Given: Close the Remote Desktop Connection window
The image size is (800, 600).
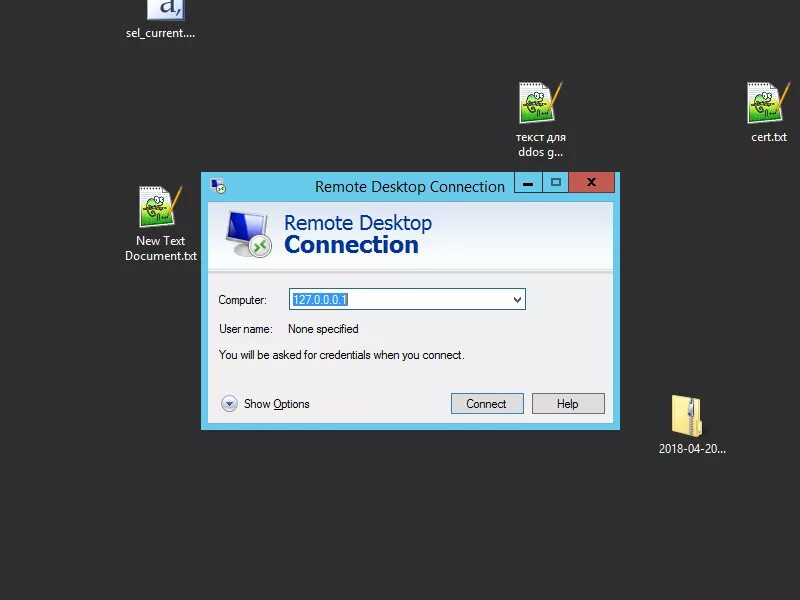Looking at the screenshot, I should tap(591, 183).
